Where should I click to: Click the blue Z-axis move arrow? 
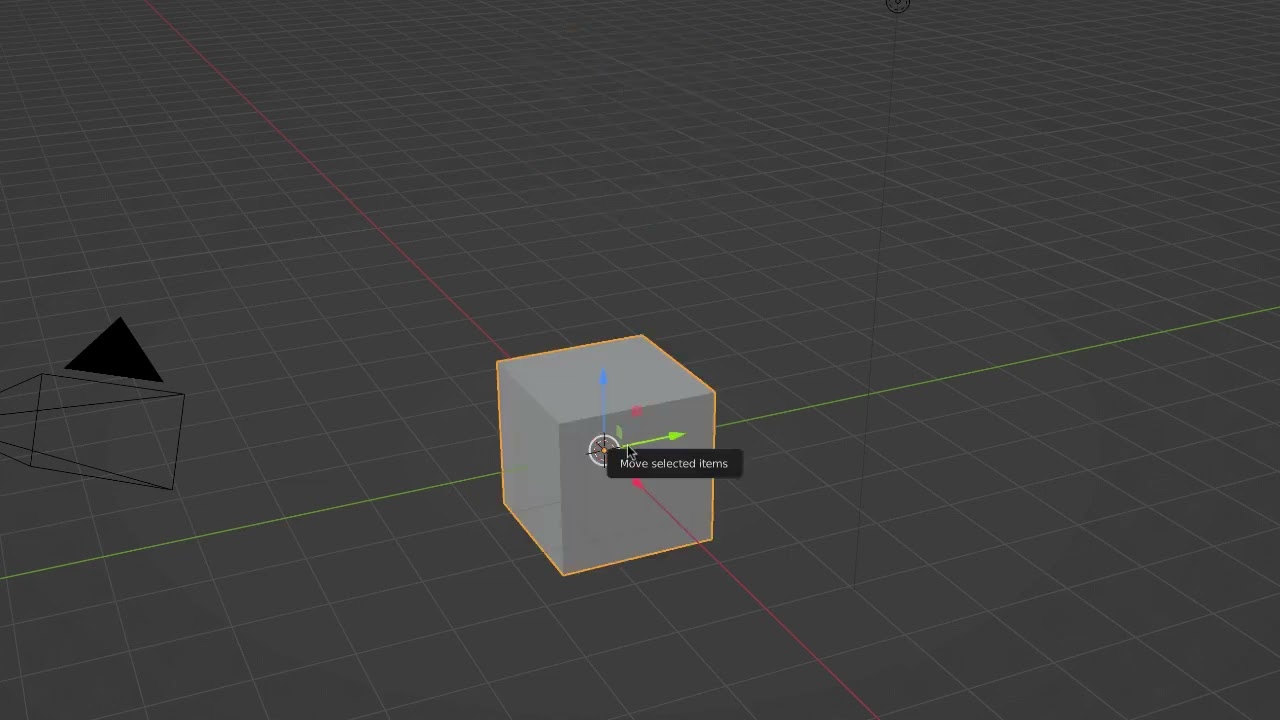tap(603, 378)
